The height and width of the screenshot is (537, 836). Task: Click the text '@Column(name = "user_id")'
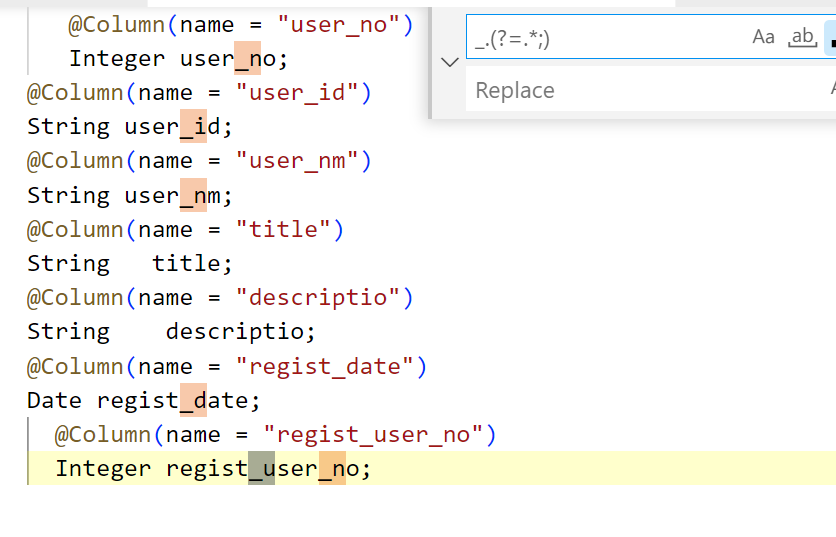pyautogui.click(x=199, y=93)
